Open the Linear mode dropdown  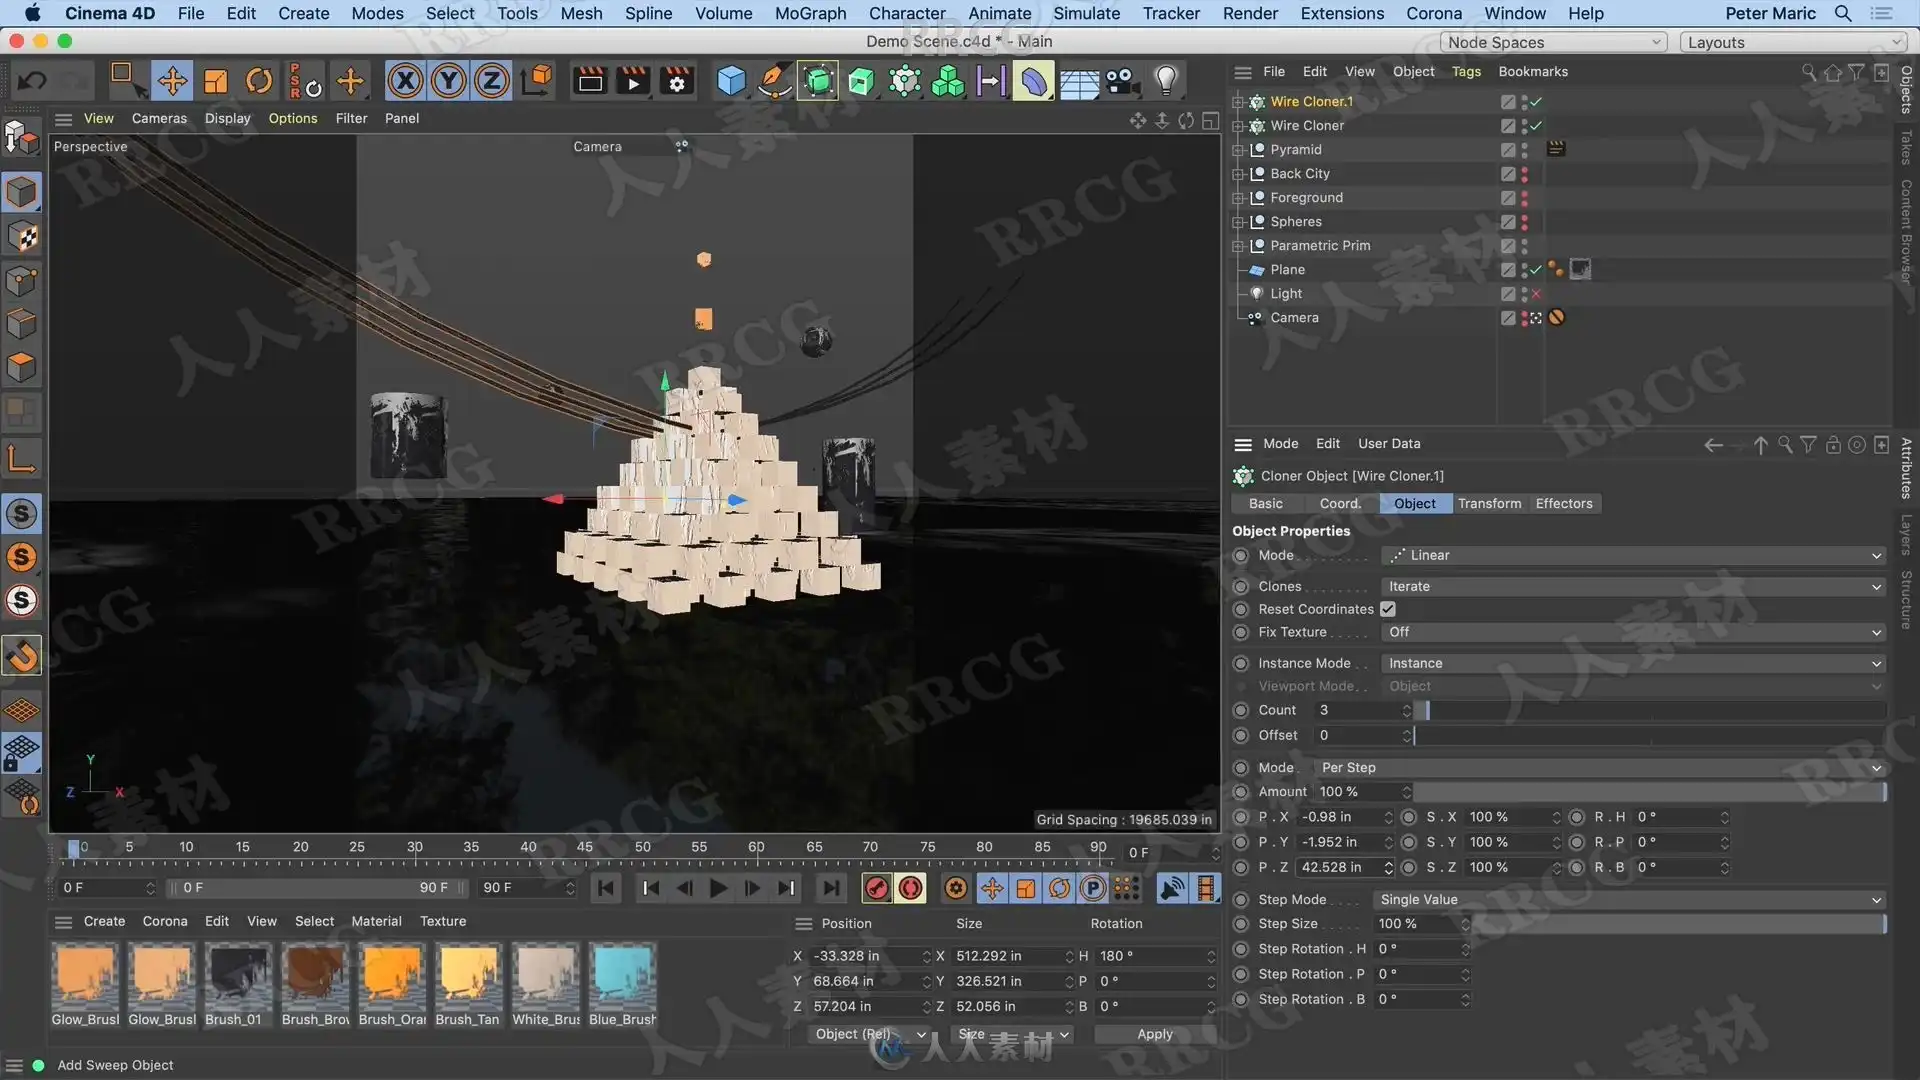1634,556
